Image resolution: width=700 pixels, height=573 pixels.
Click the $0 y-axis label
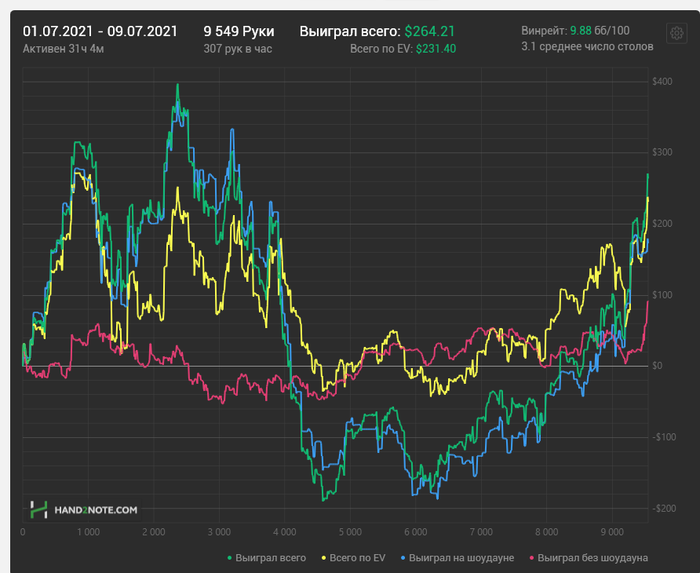(657, 366)
